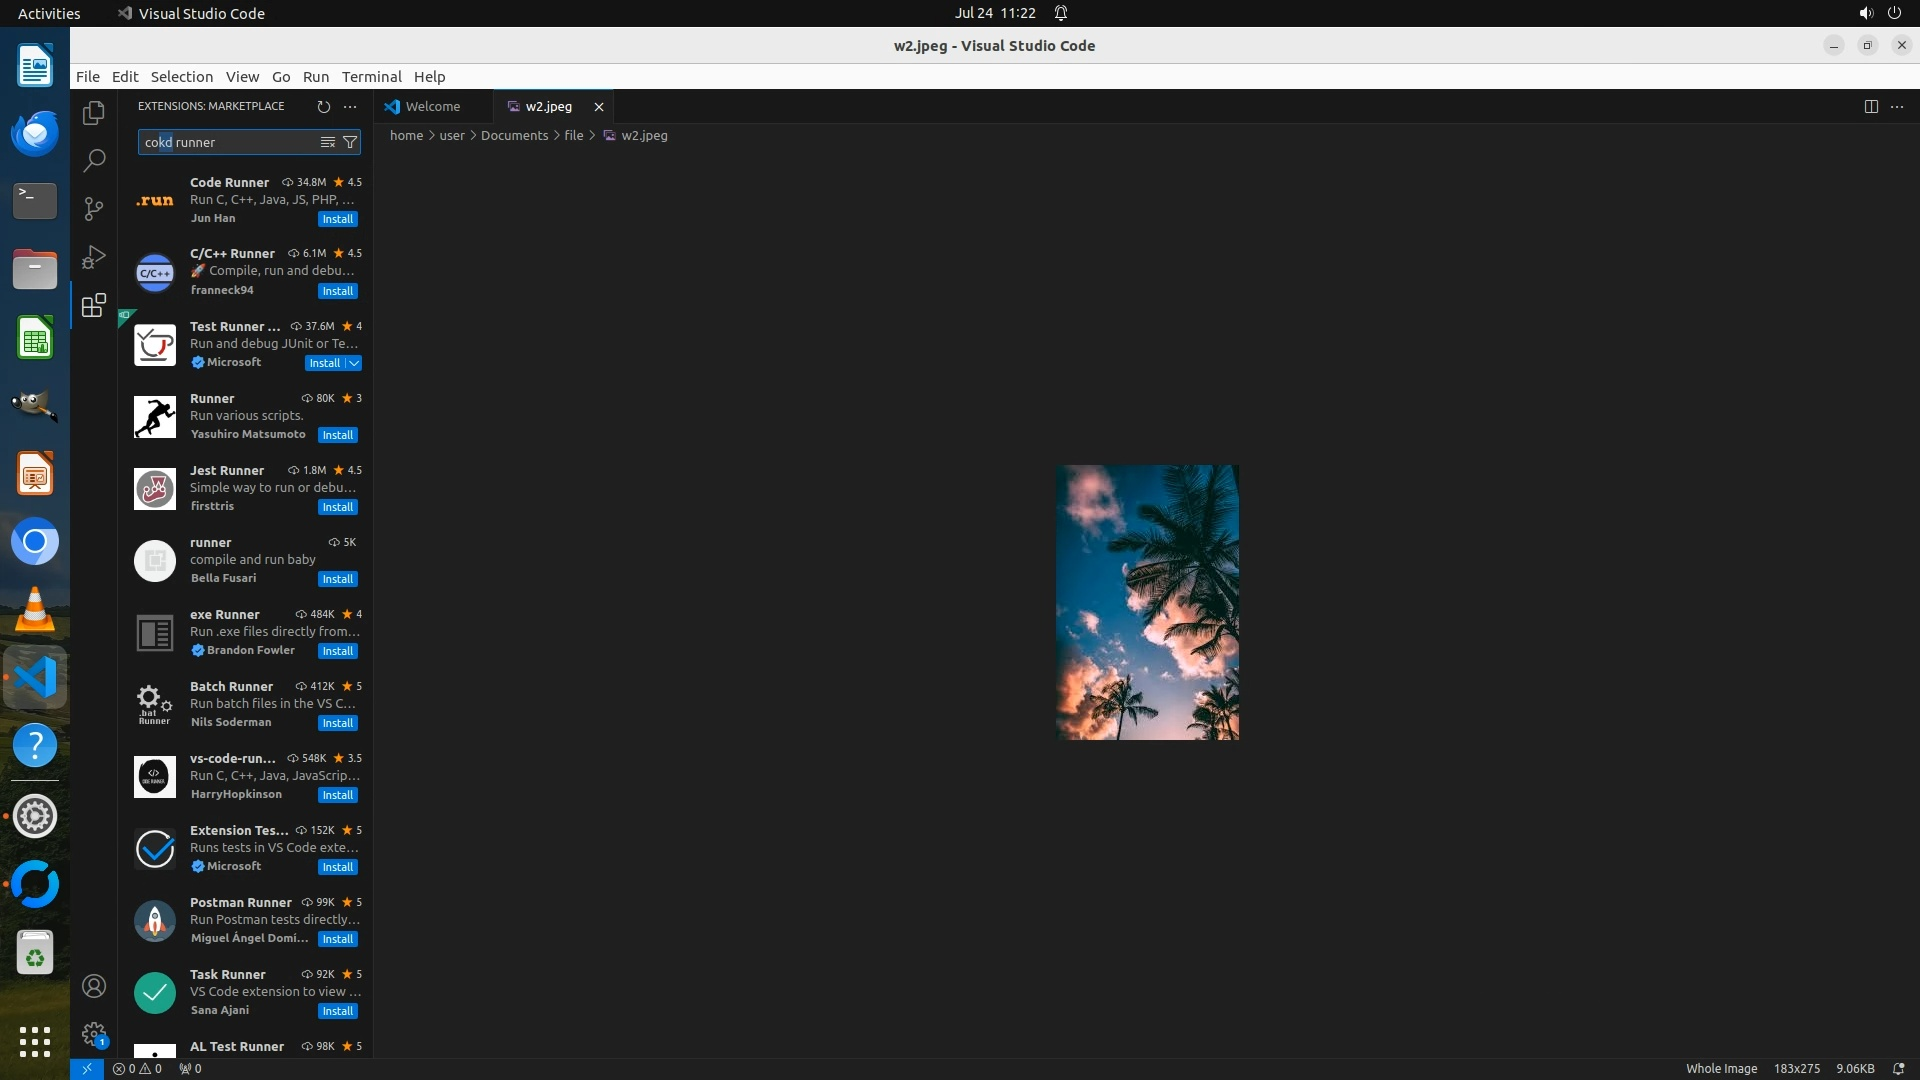Screen dimensions: 1920x1080
Task: Open the Explorer view icon
Action: [x=94, y=113]
